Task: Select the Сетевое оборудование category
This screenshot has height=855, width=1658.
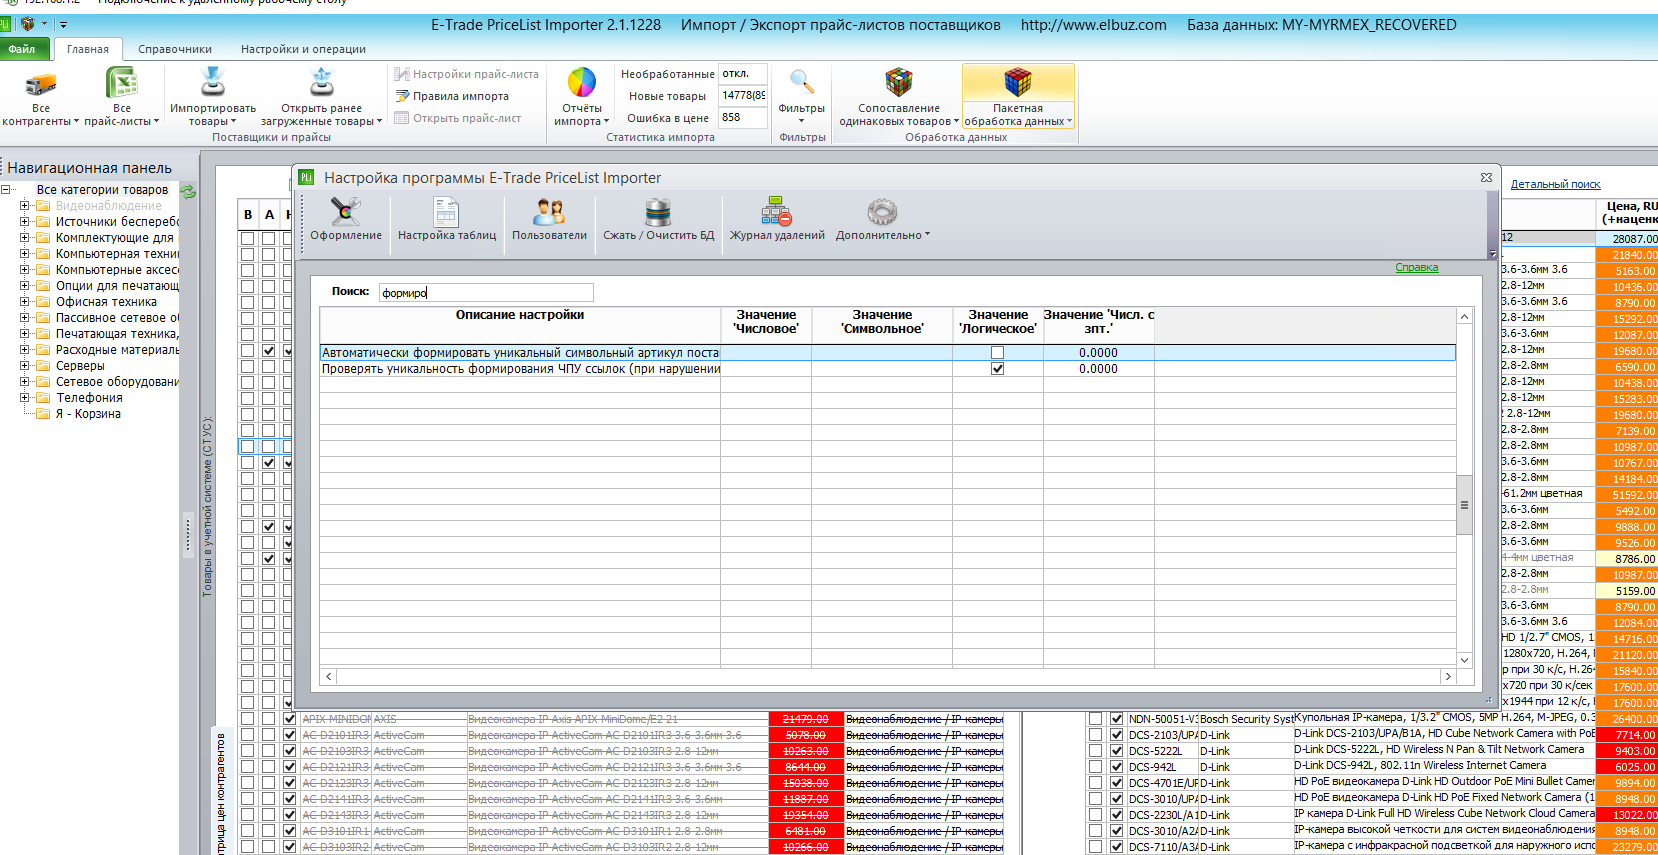Action: point(117,382)
